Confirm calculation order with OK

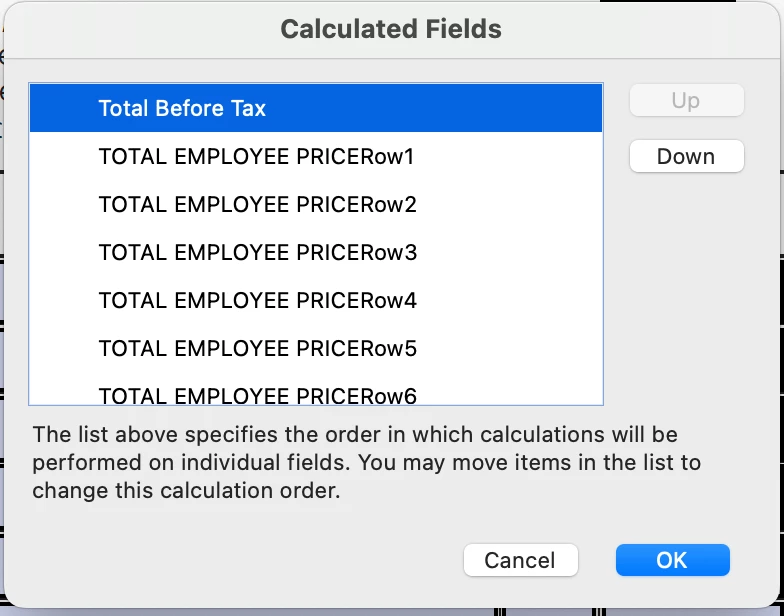pyautogui.click(x=672, y=560)
